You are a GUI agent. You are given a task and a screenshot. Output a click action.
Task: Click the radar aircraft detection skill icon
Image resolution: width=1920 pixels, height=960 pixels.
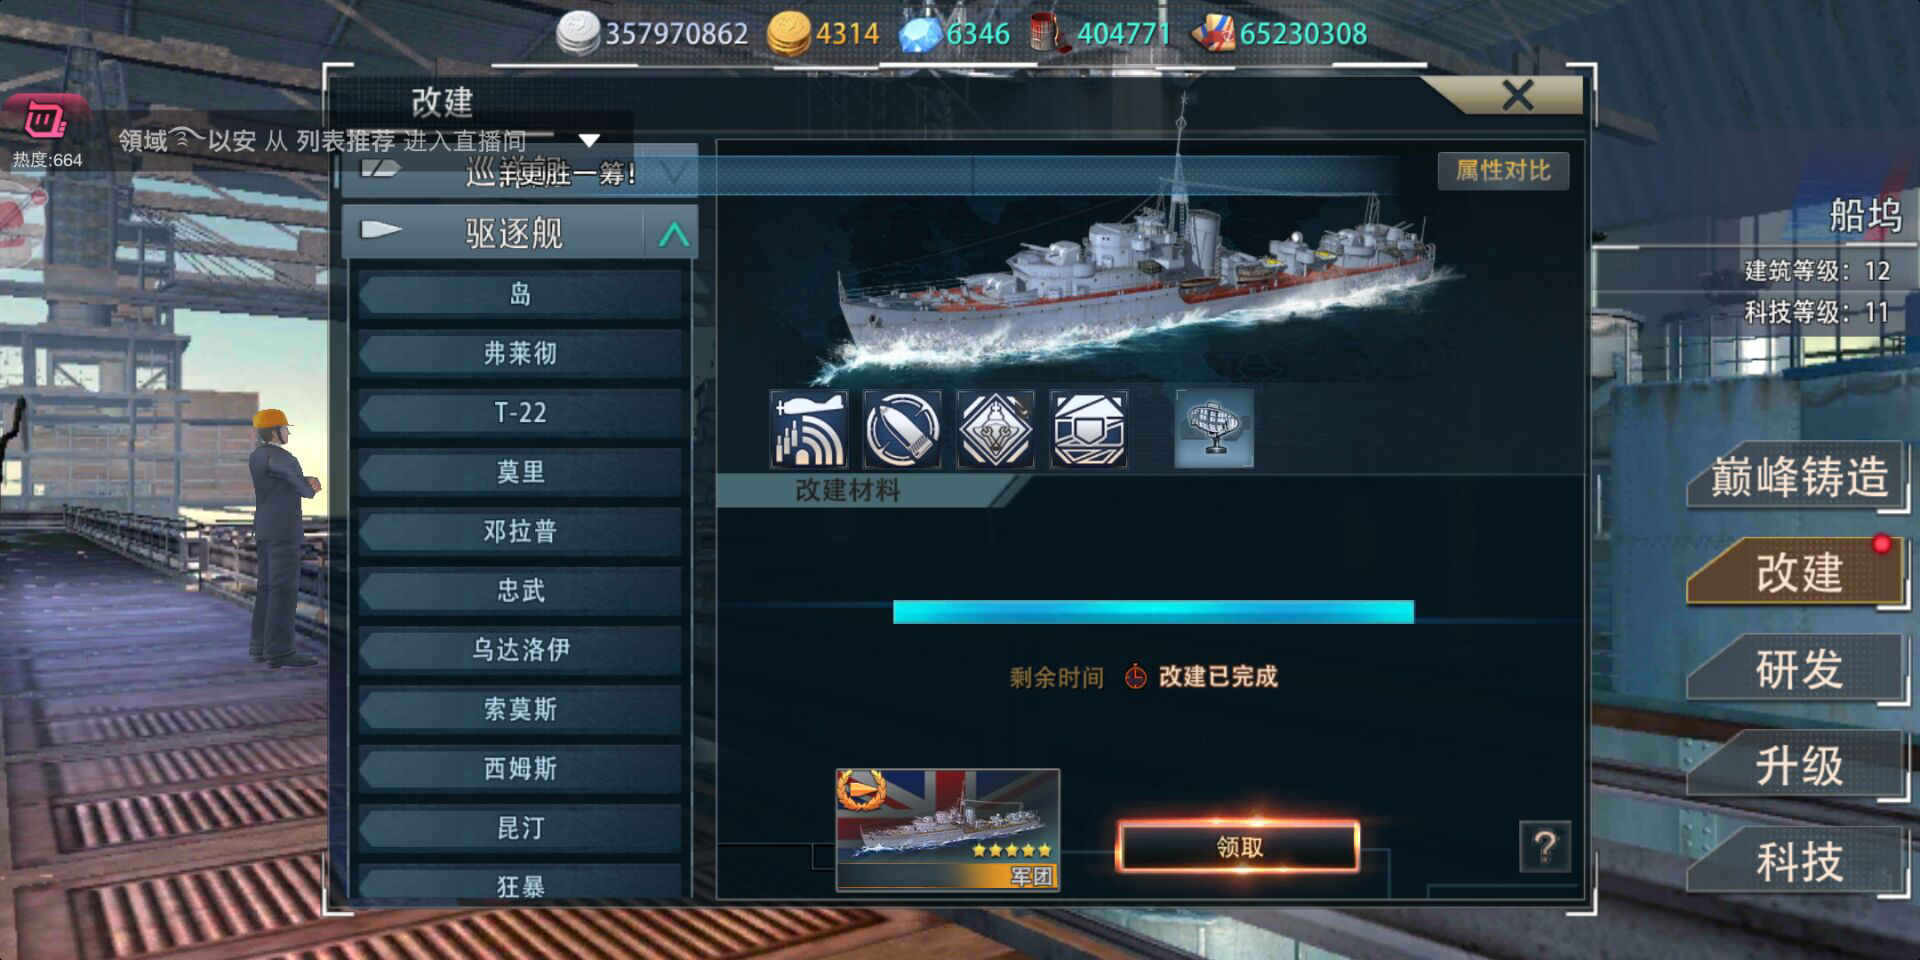(809, 429)
